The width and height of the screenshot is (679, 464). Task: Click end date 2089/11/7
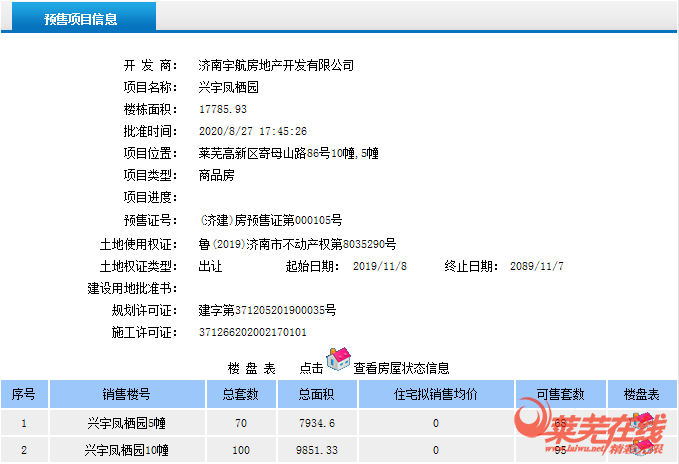(537, 266)
